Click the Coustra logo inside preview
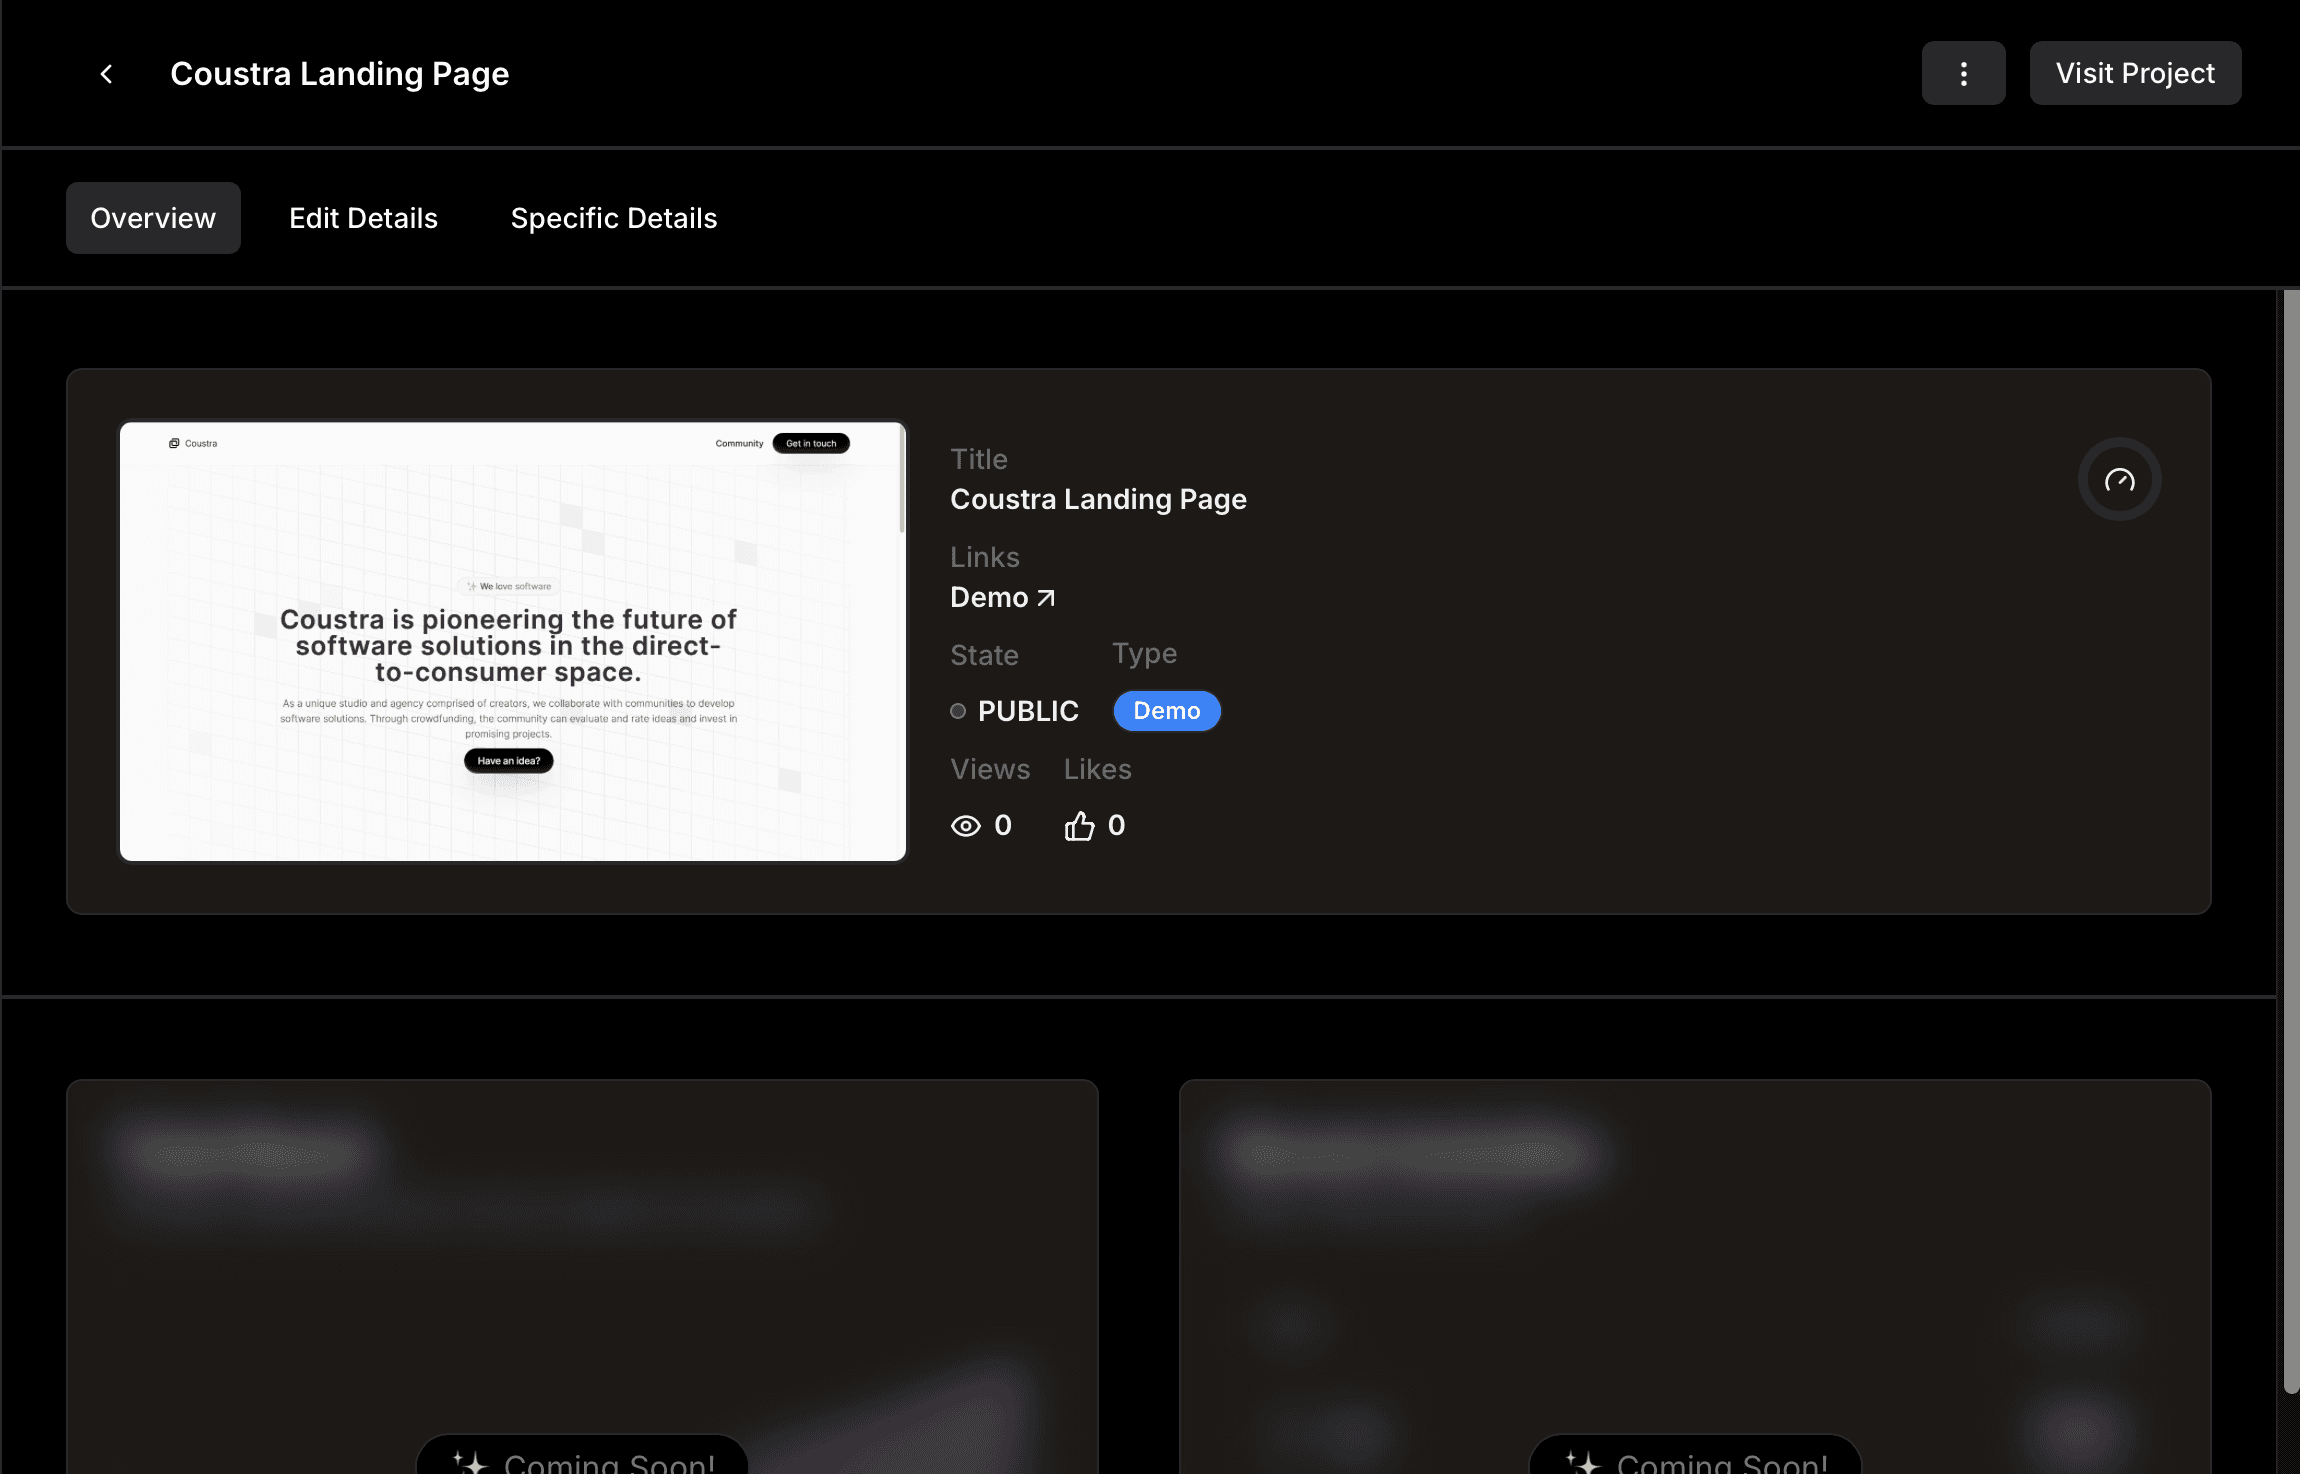Screen dimensions: 2300x1474 pos(193,443)
